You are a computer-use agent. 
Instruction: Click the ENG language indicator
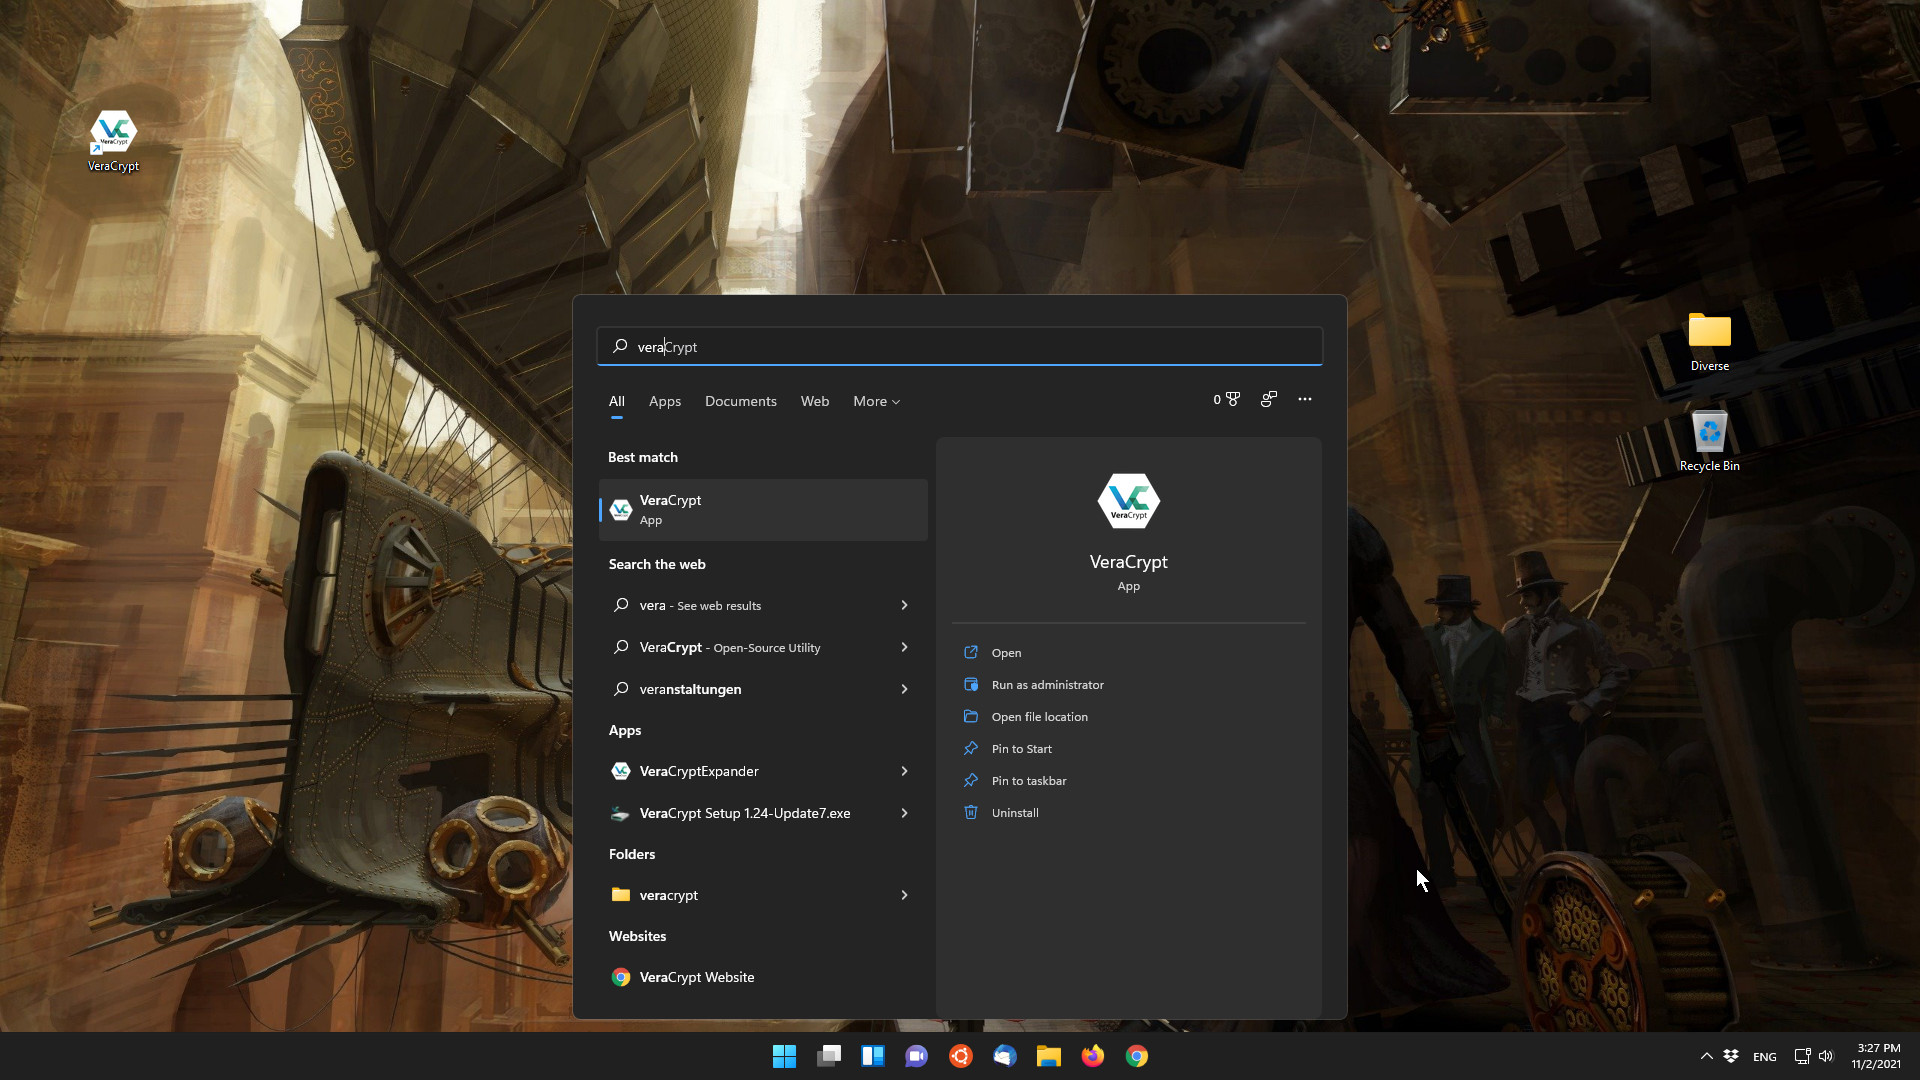[x=1764, y=1057]
